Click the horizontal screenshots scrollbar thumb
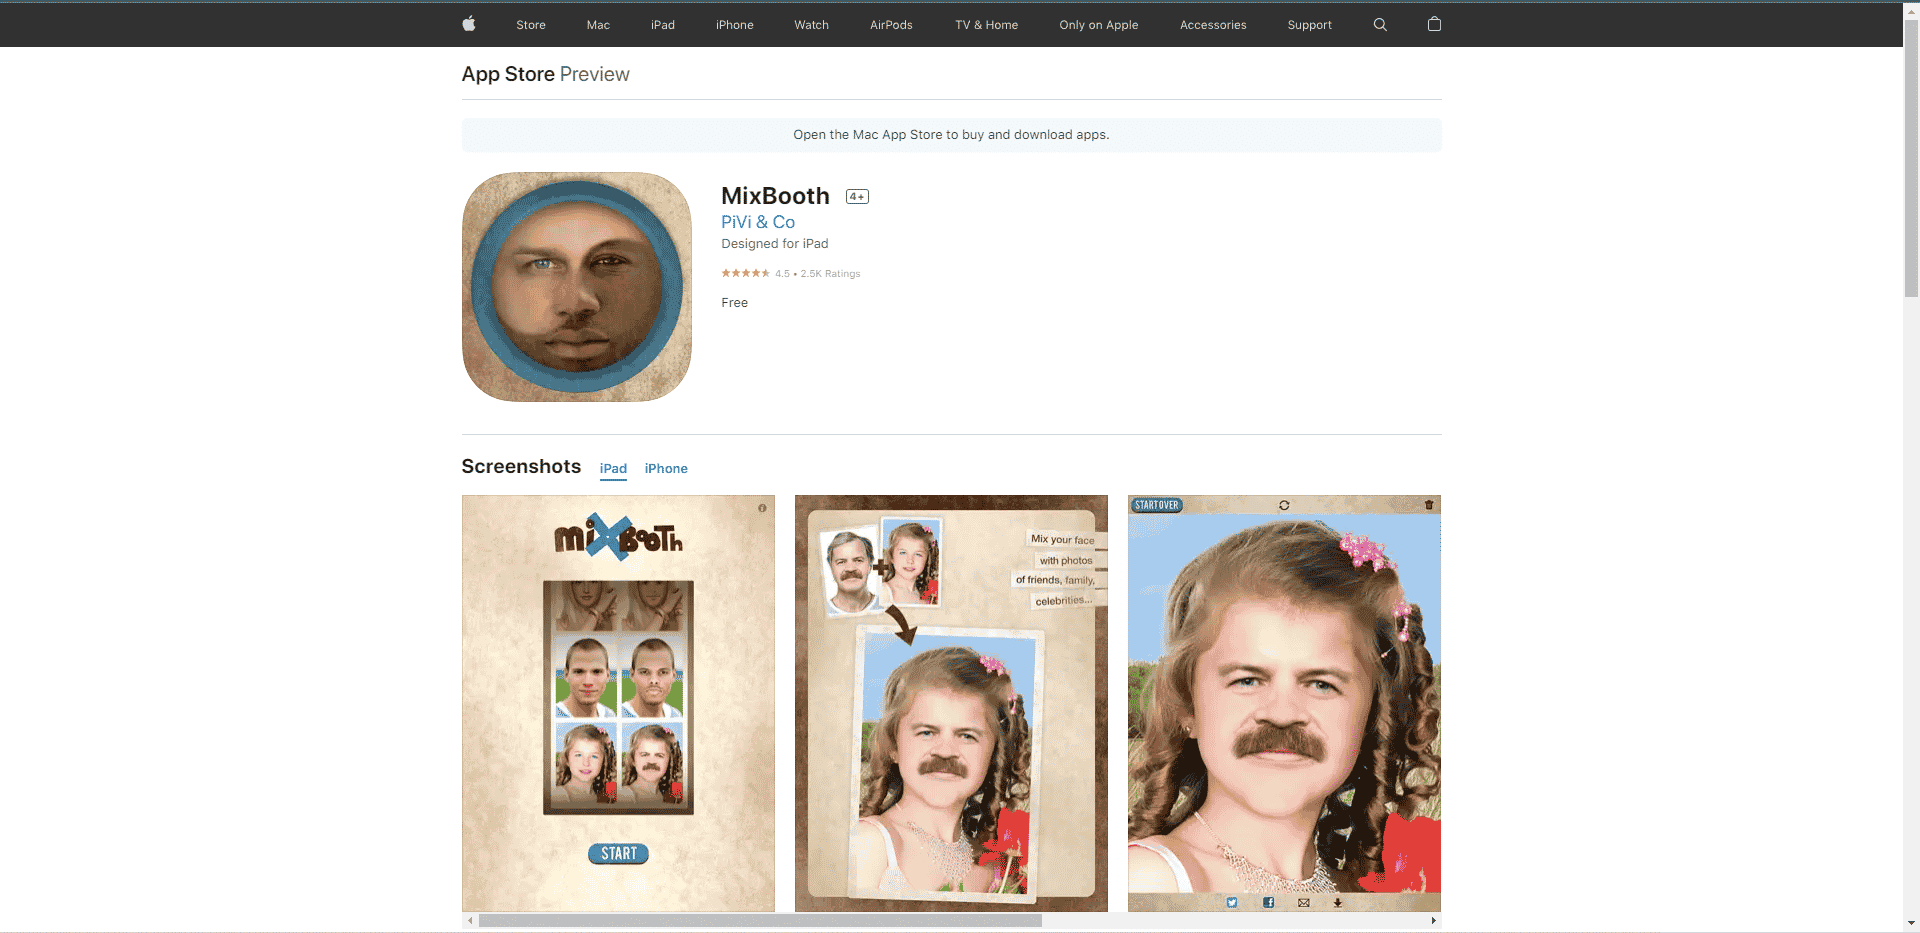The width and height of the screenshot is (1920, 933). 760,921
